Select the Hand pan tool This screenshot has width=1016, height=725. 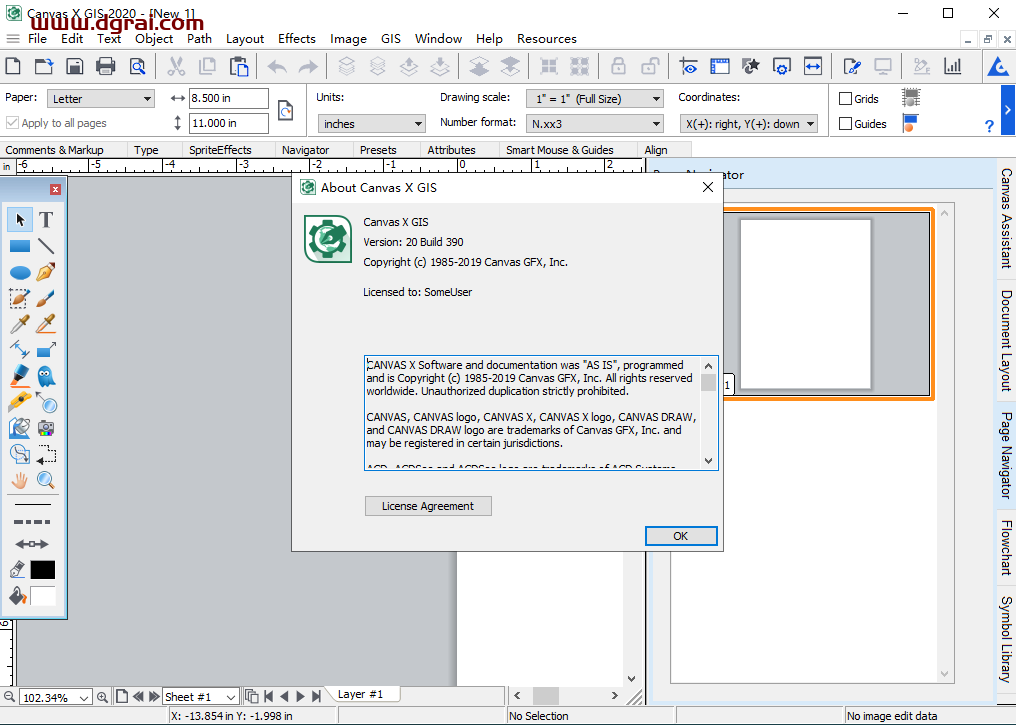20,480
